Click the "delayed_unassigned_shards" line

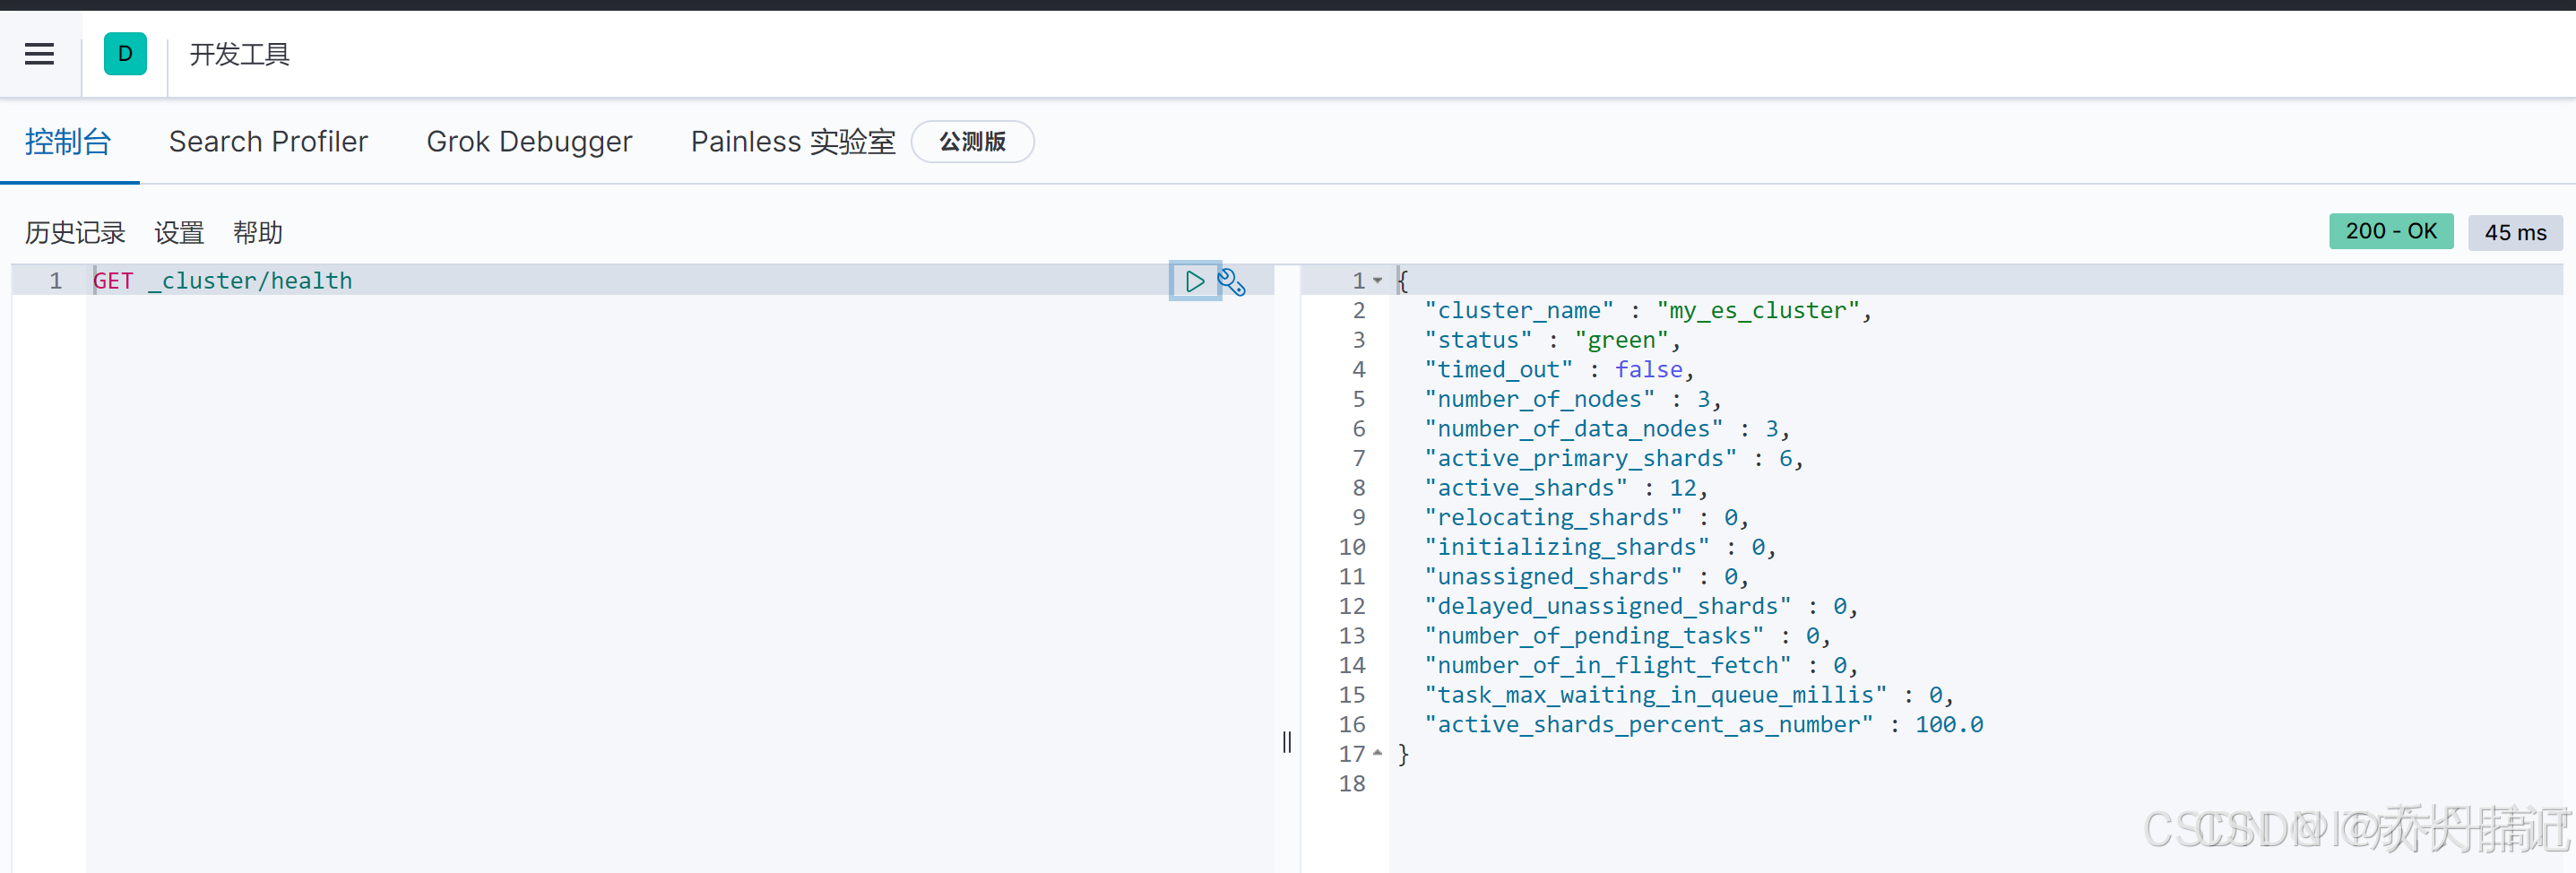coord(1641,606)
